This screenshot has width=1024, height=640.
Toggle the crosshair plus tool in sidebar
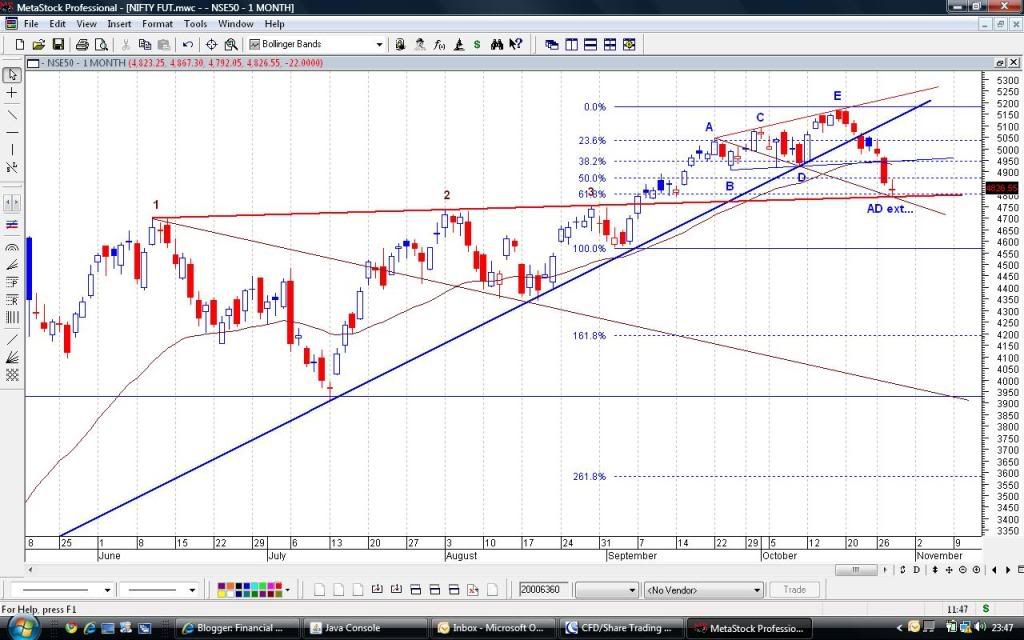(x=12, y=93)
